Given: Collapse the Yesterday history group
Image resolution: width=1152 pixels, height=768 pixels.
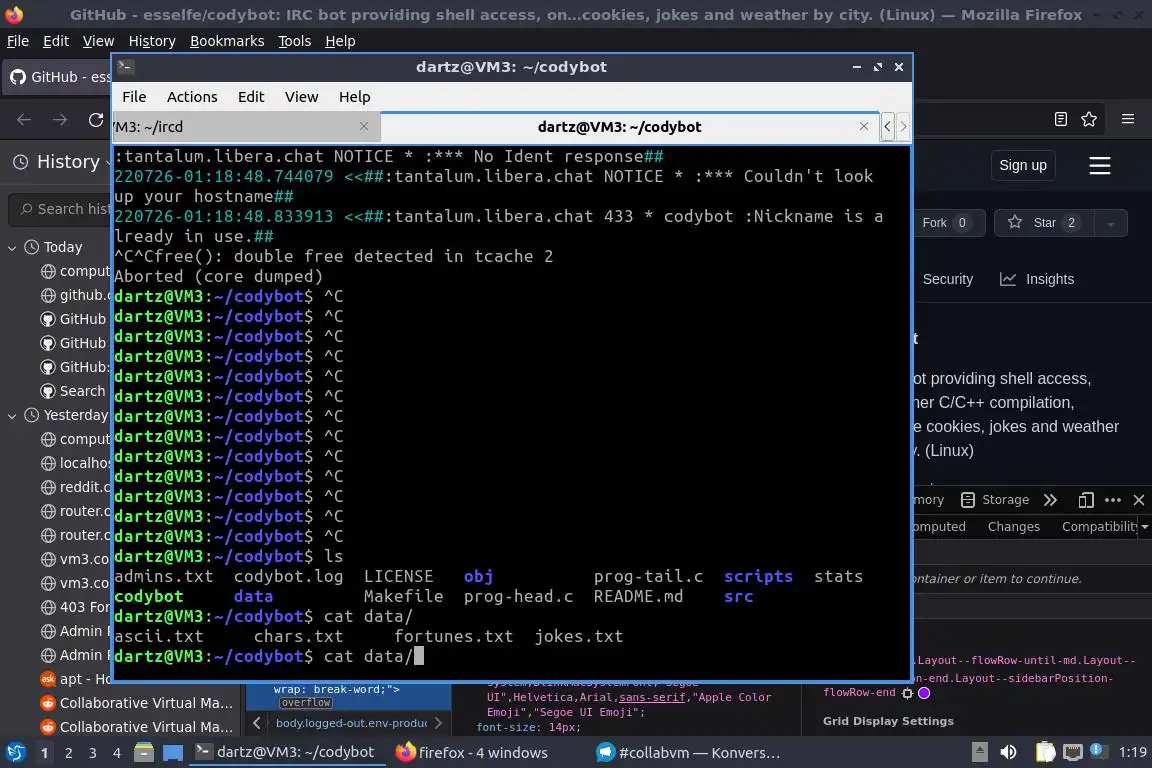Looking at the screenshot, I should pos(12,416).
